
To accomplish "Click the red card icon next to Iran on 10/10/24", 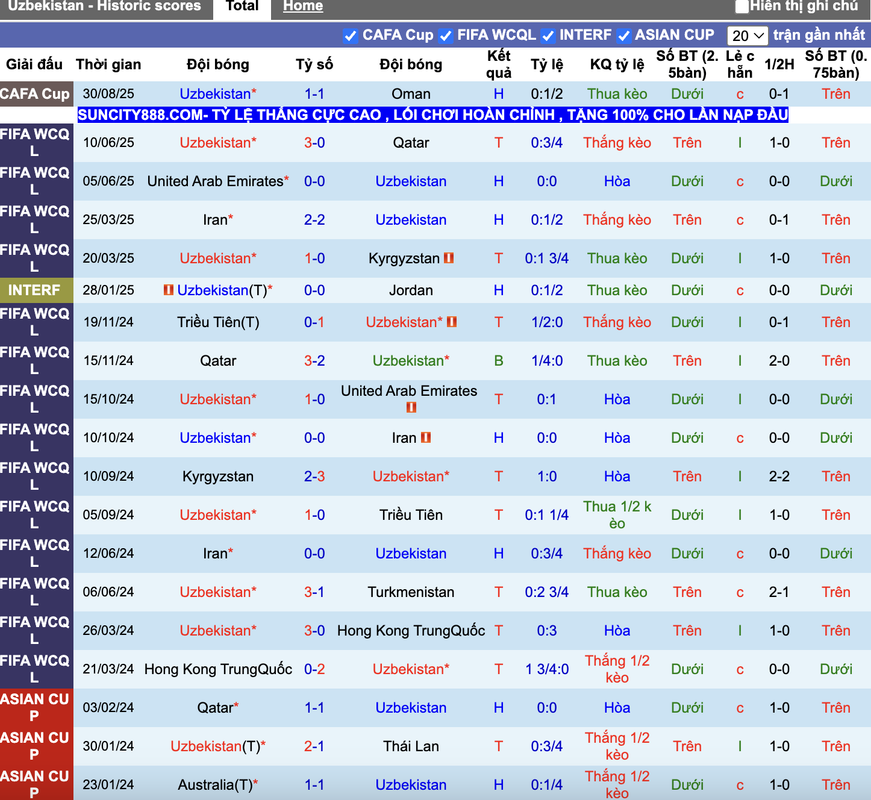I will click(x=426, y=437).
